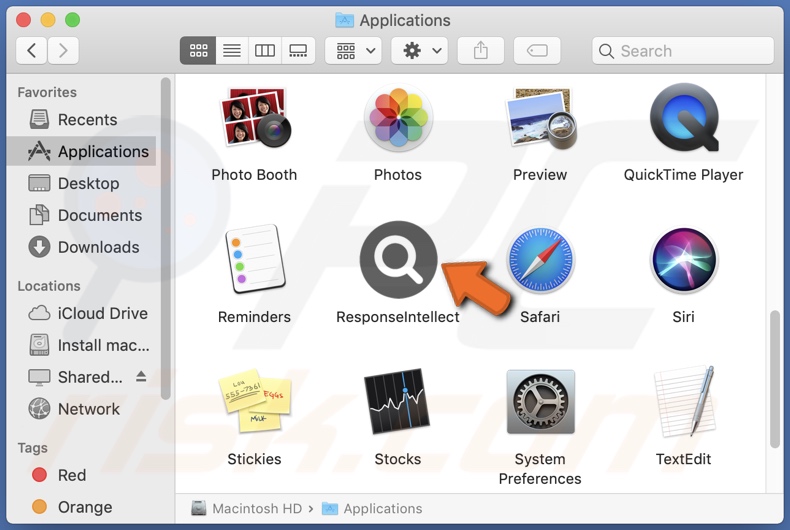Switch to list view
790x530 pixels.
(232, 50)
